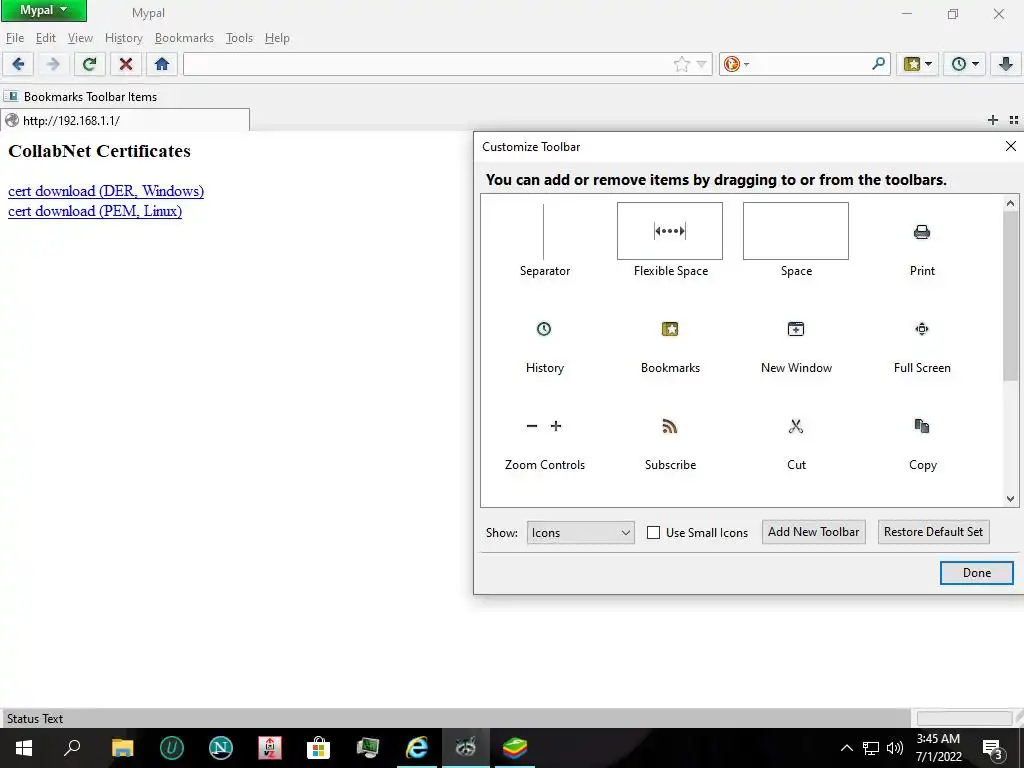
Task: Open the search engine selector dropdown
Action: point(736,64)
